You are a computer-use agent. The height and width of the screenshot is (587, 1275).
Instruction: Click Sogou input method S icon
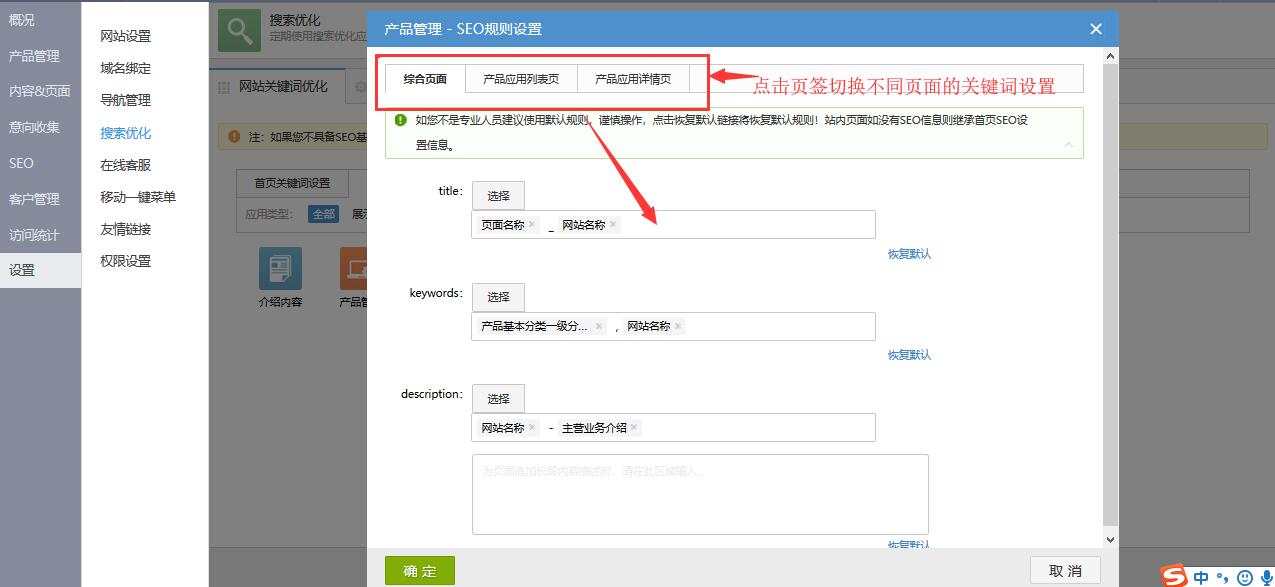pyautogui.click(x=1174, y=576)
